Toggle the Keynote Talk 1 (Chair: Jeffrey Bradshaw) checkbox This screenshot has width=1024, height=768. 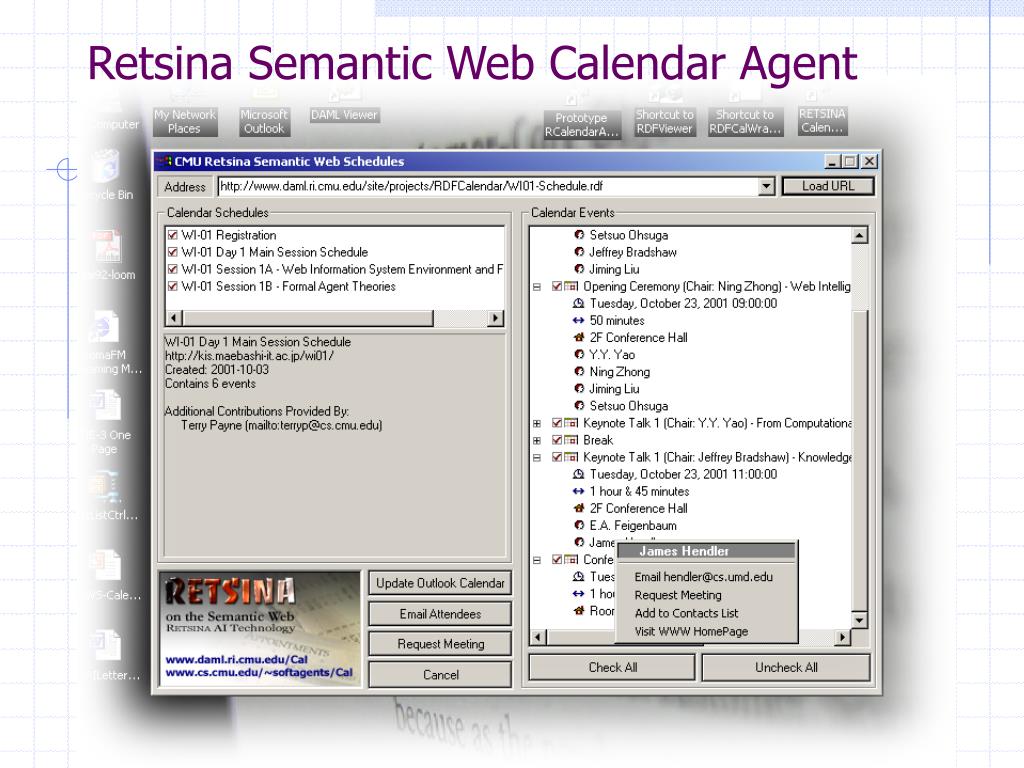(x=557, y=457)
